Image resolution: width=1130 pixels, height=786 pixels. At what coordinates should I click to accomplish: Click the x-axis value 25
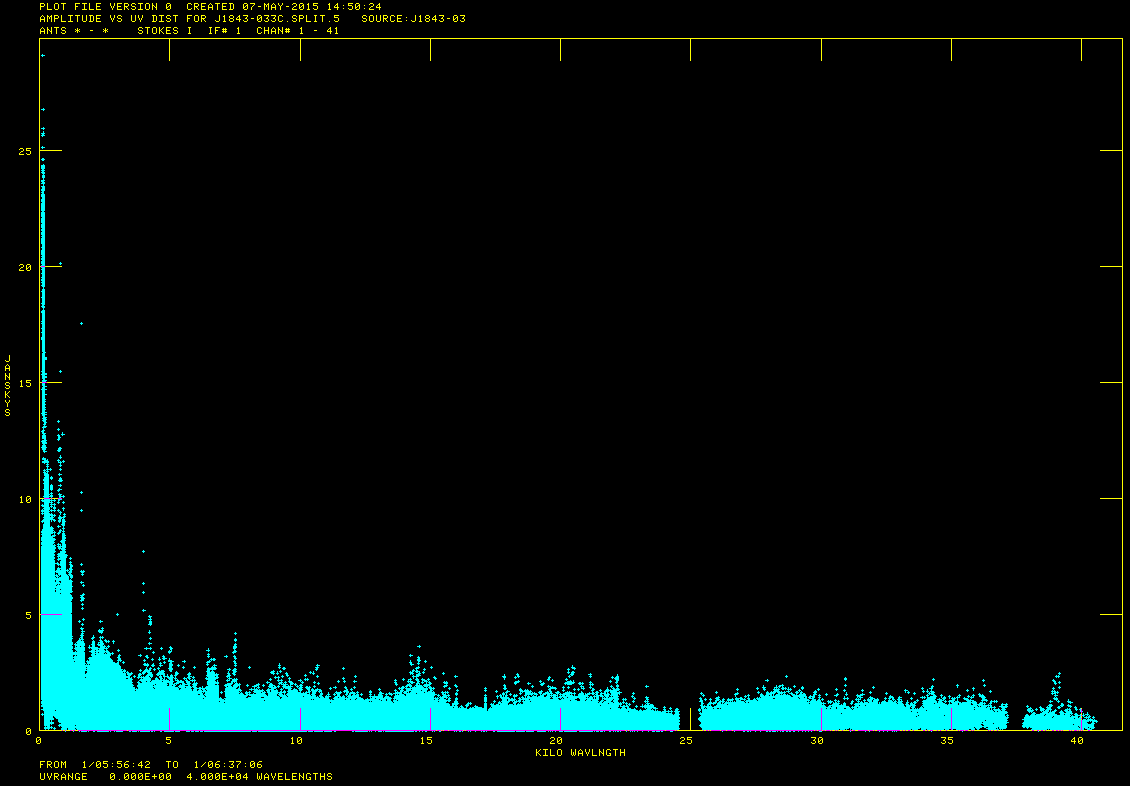(687, 741)
